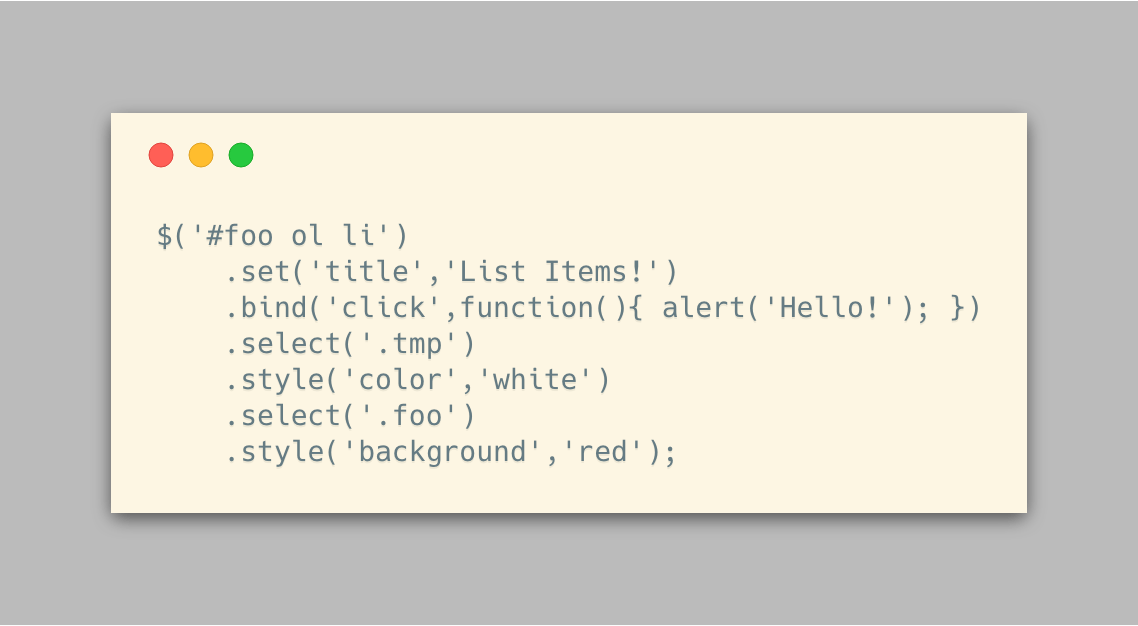Click the .set method name
The width and height of the screenshot is (1138, 626).
(x=258, y=272)
